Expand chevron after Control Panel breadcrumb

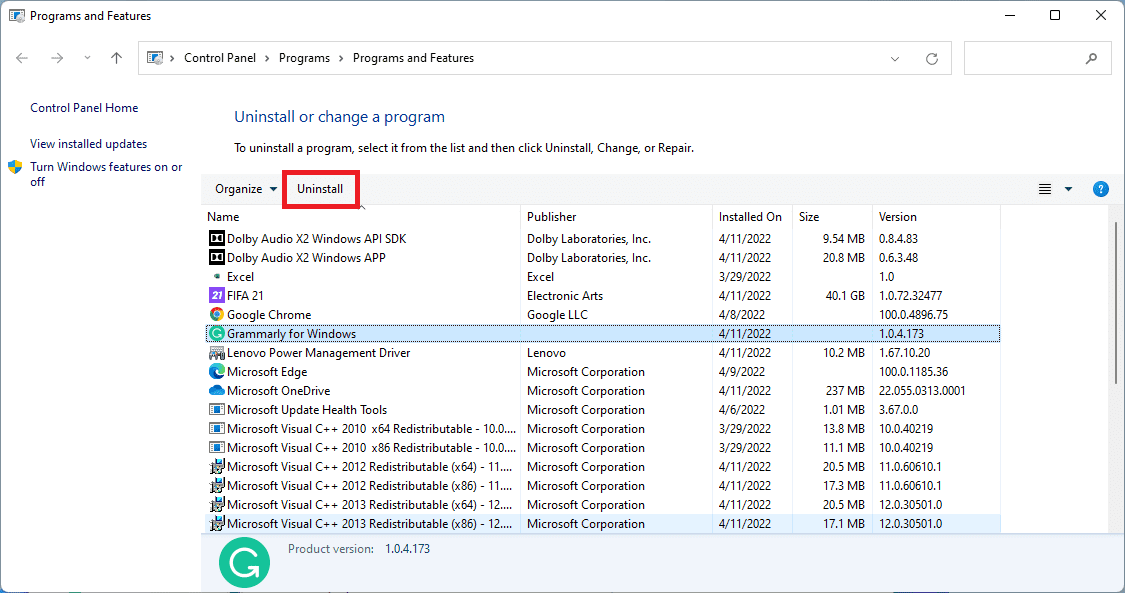[268, 58]
